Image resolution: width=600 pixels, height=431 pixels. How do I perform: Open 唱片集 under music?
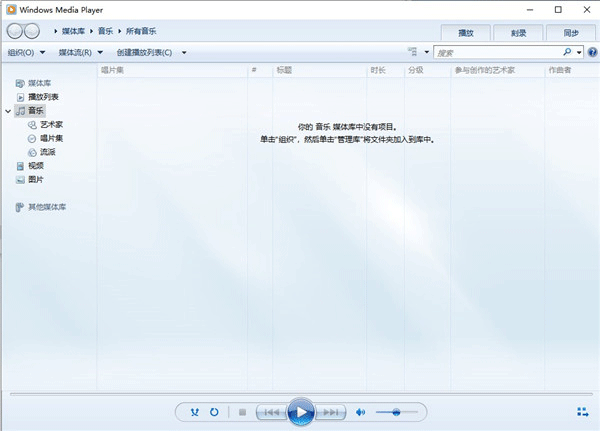(51, 138)
